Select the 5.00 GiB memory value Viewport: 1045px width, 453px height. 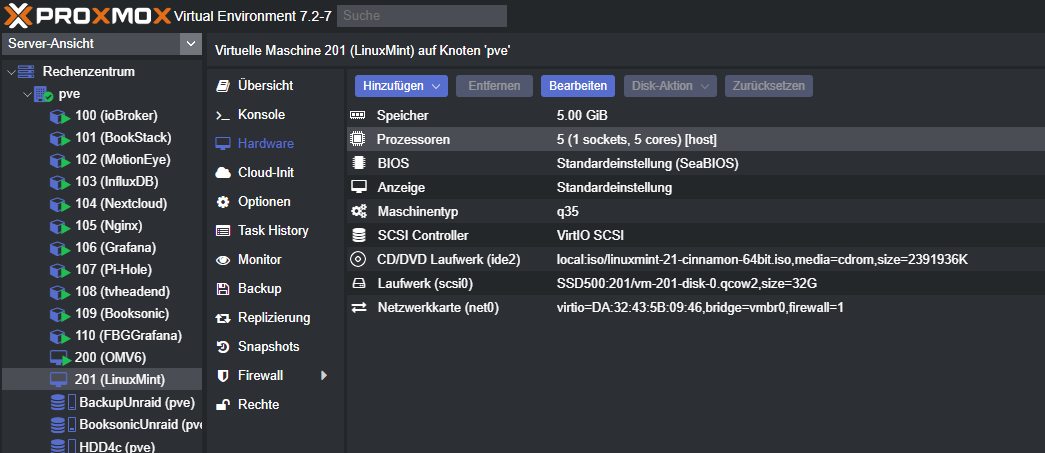pyautogui.click(x=582, y=115)
